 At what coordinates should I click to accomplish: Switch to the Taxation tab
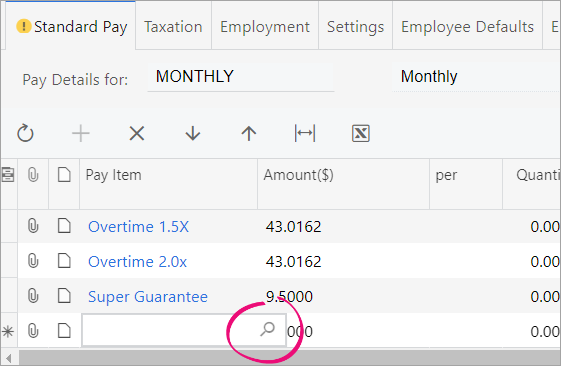click(173, 27)
